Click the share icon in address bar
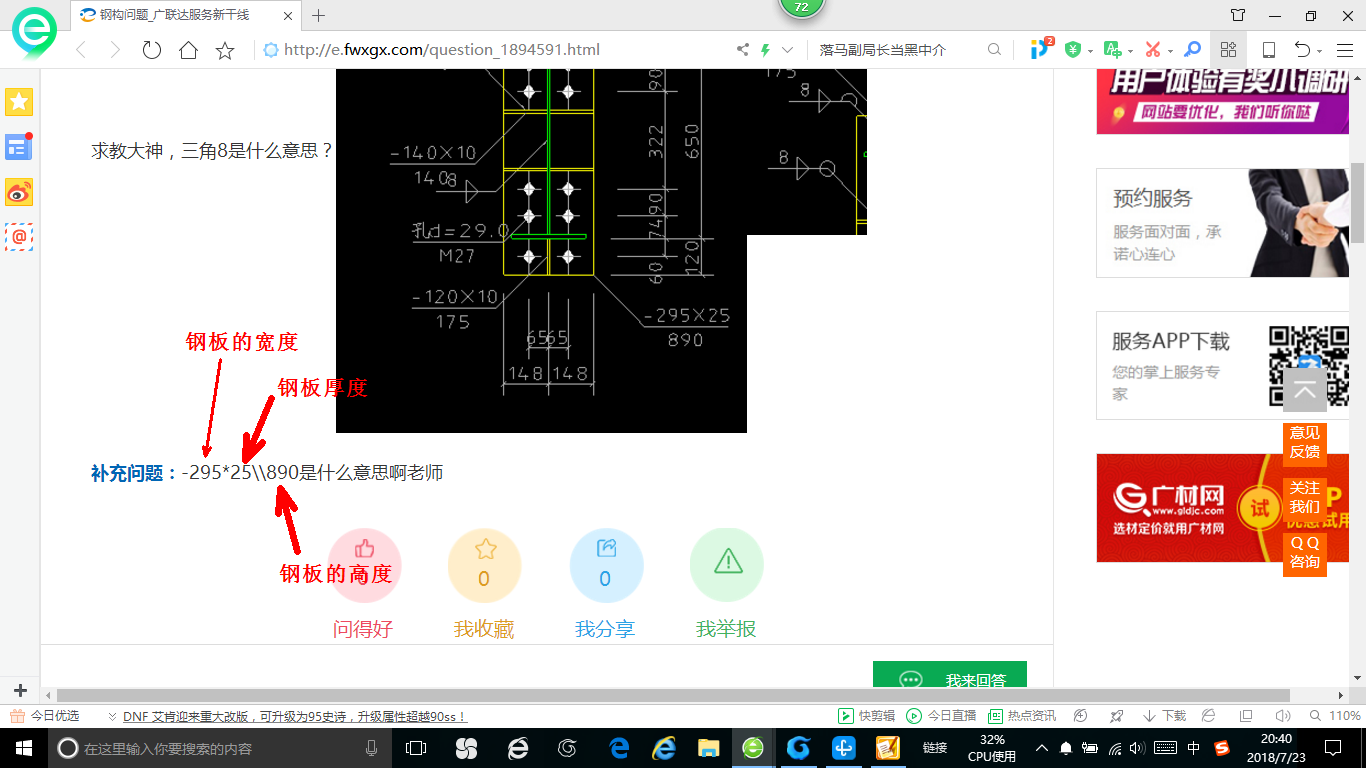Viewport: 1366px width, 768px height. coord(743,49)
